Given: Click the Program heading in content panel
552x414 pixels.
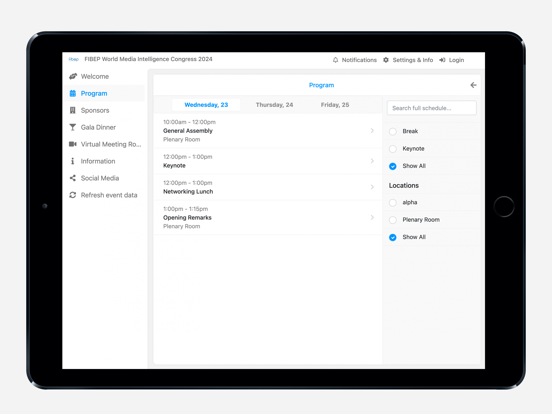Looking at the screenshot, I should [x=321, y=85].
